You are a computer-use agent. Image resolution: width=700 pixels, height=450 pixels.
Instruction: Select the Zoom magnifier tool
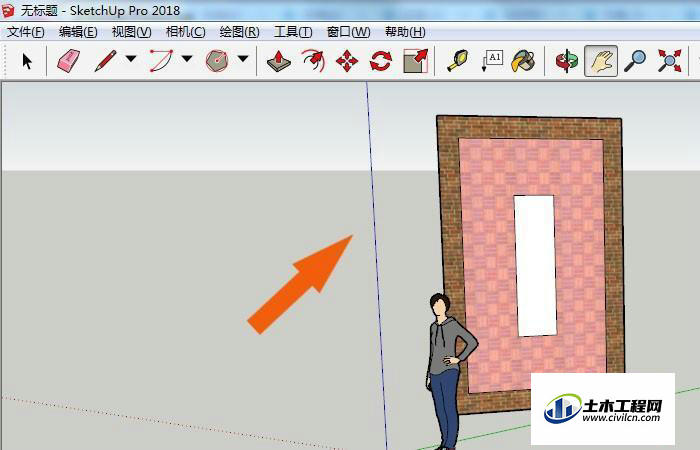pyautogui.click(x=635, y=61)
